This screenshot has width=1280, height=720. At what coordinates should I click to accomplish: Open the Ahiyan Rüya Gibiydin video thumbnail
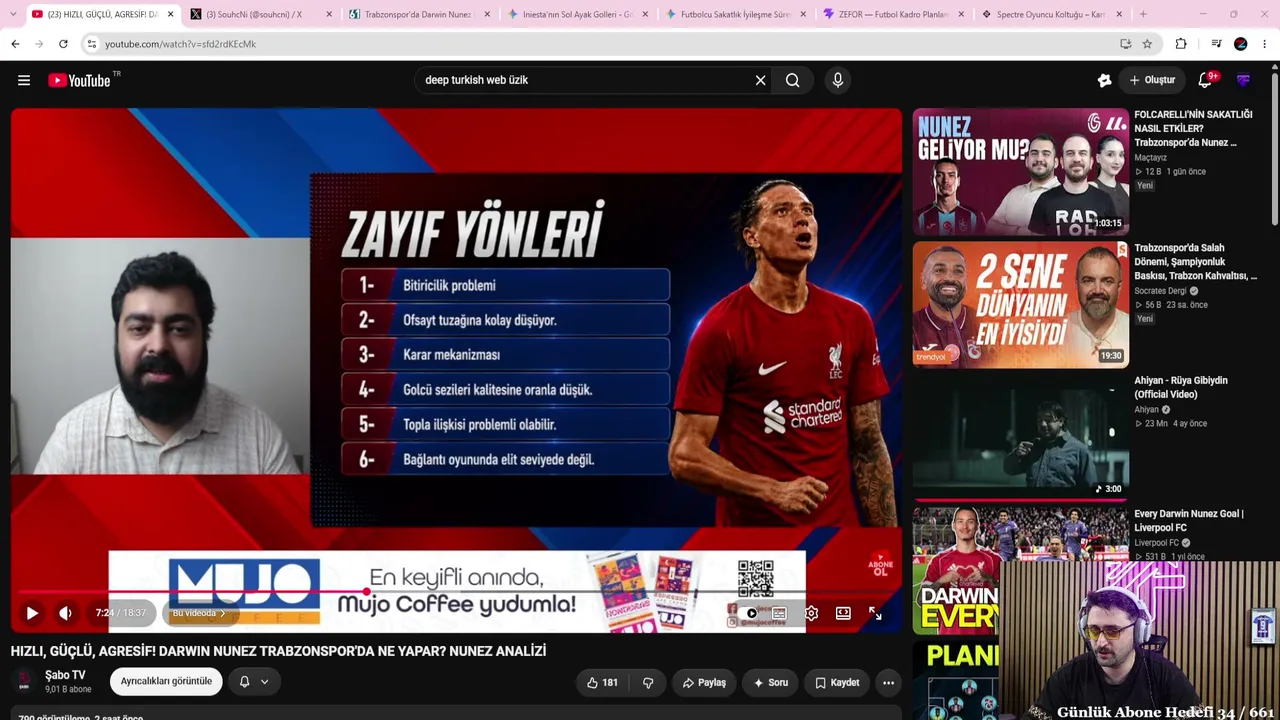[x=1020, y=436]
